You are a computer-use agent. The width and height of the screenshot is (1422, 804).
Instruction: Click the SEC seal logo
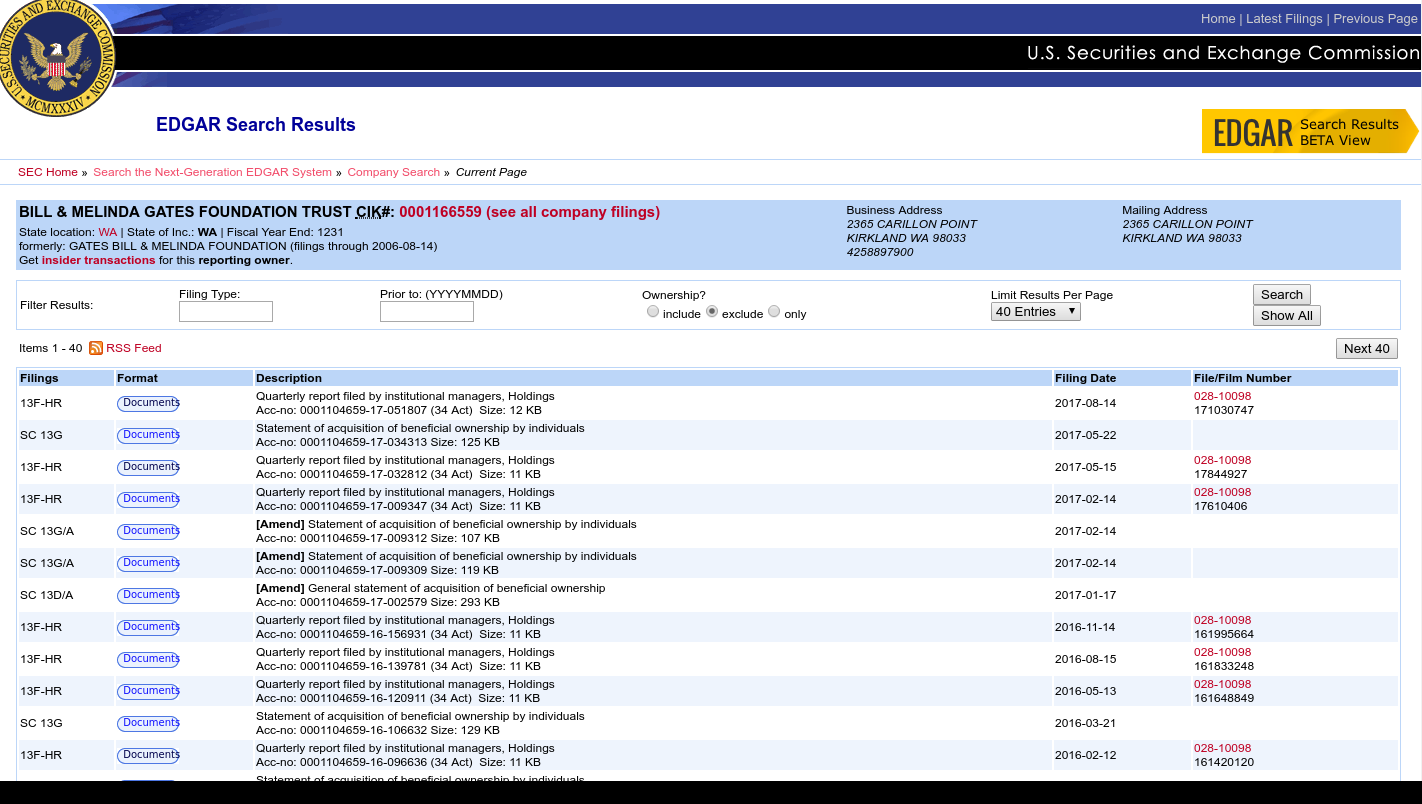coord(56,58)
